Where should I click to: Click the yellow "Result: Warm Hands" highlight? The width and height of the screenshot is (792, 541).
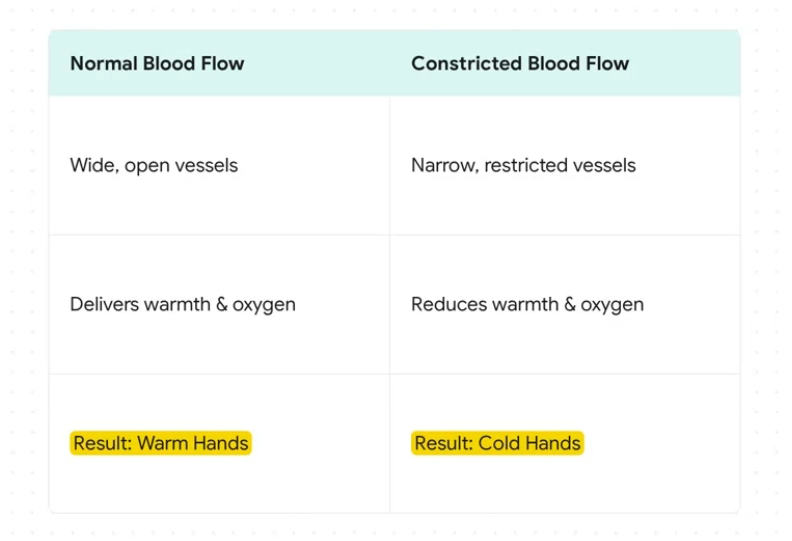[x=161, y=443]
